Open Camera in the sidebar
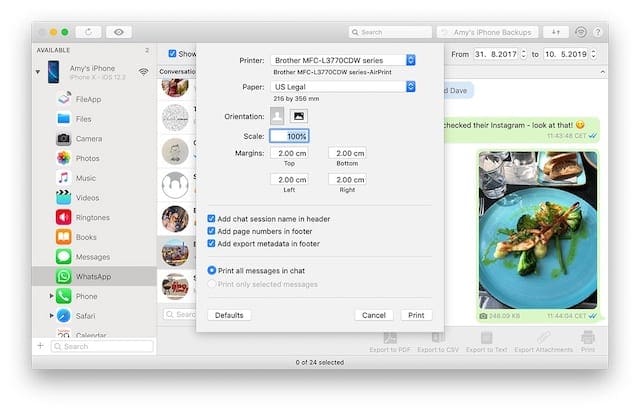The width and height of the screenshot is (640, 411). tap(89, 139)
